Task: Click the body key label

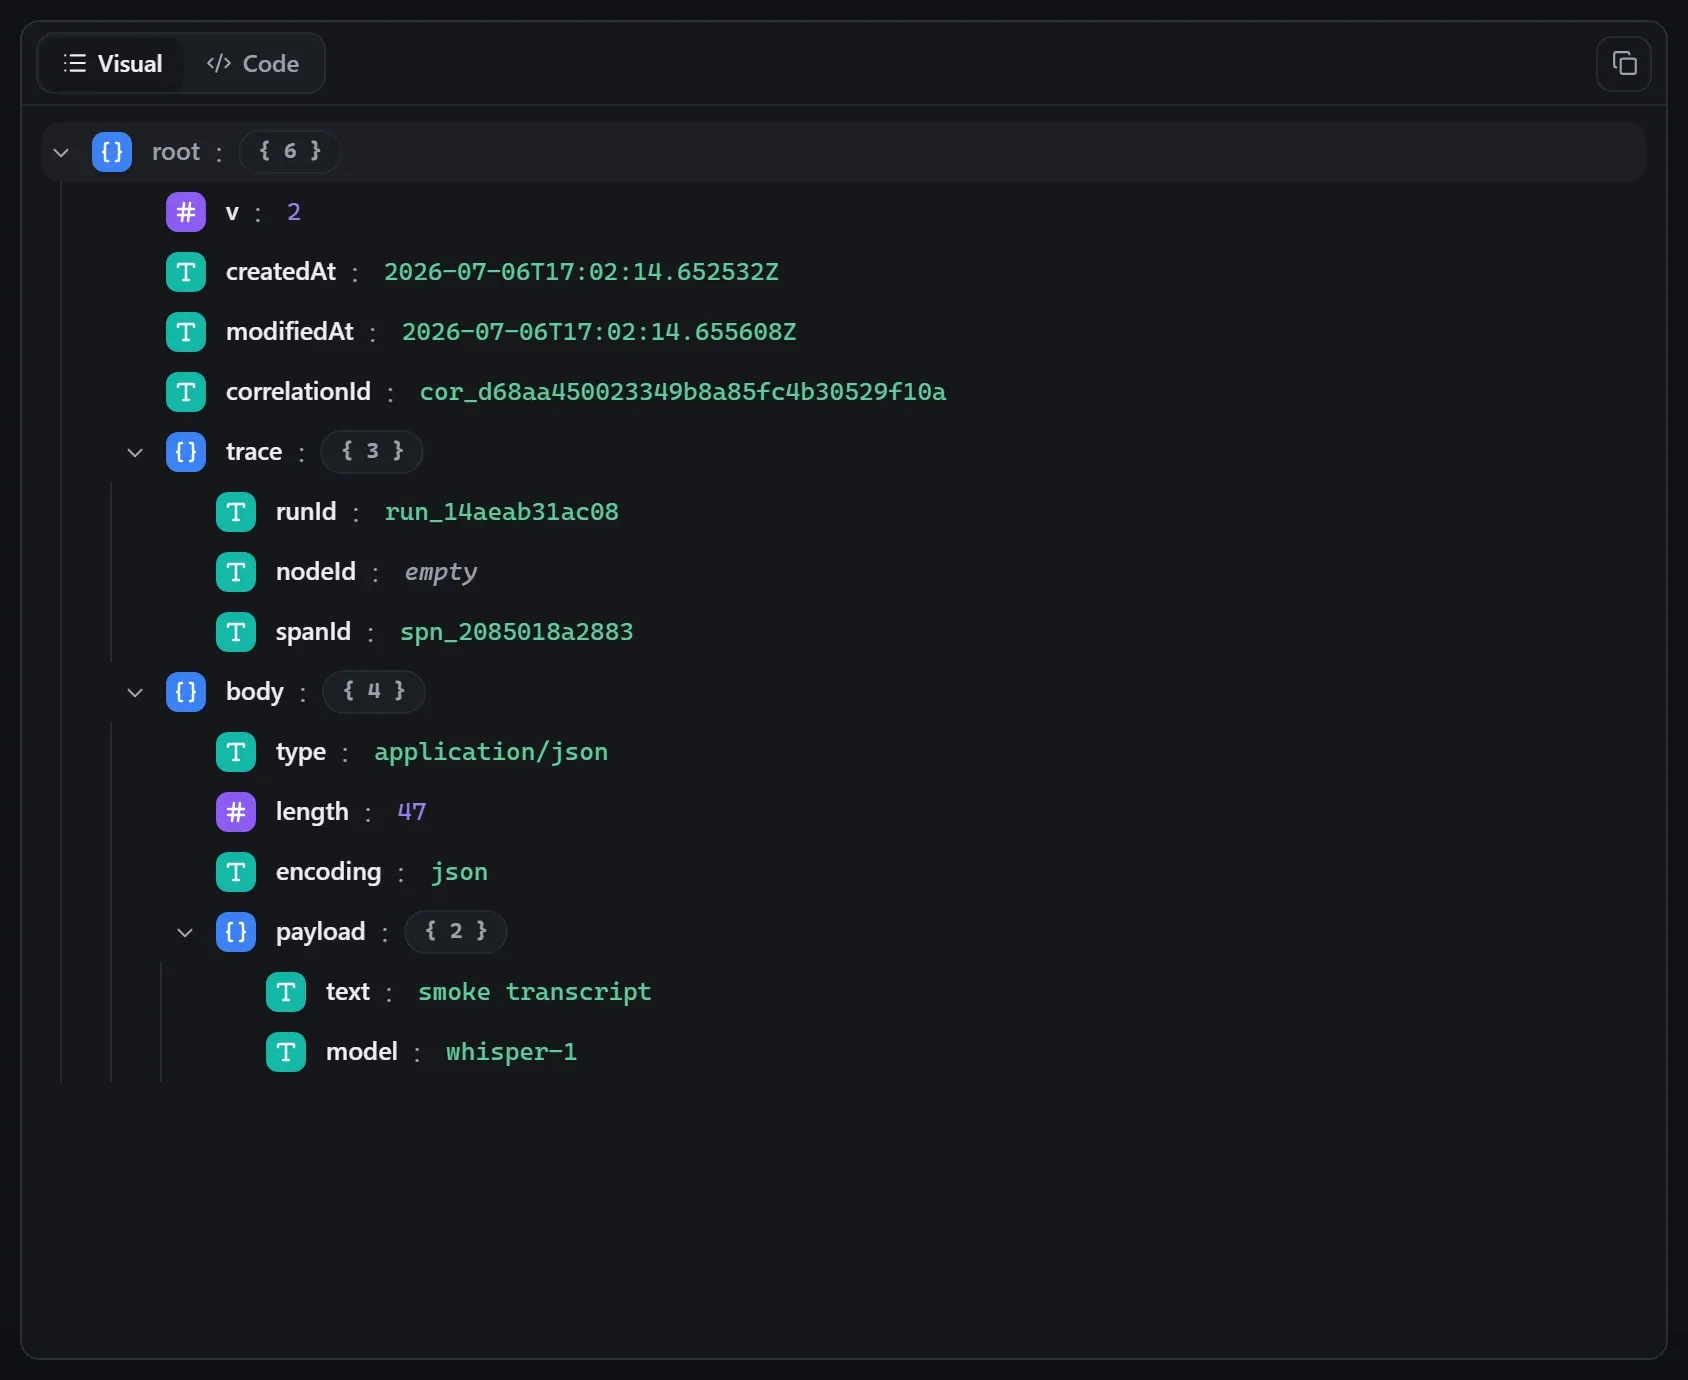Action: [255, 692]
